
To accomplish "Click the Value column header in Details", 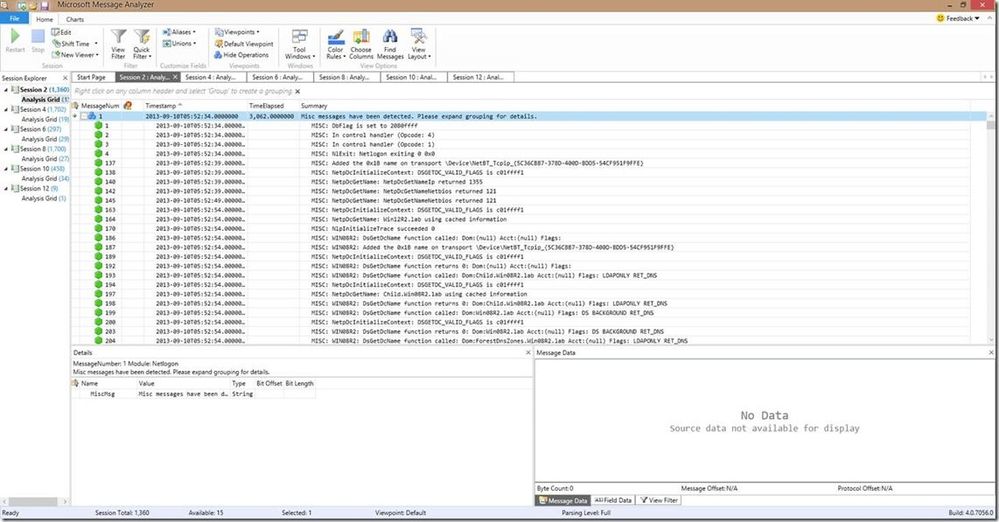I will click(x=183, y=384).
